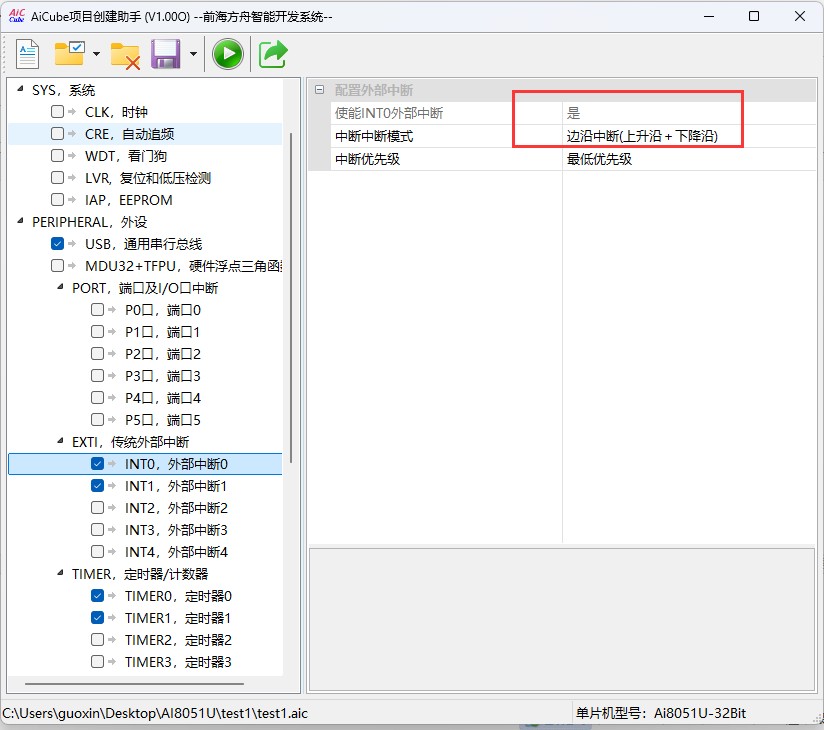The image size is (824, 730).
Task: Tick the P3口 端口3 checkbox
Action: click(97, 376)
